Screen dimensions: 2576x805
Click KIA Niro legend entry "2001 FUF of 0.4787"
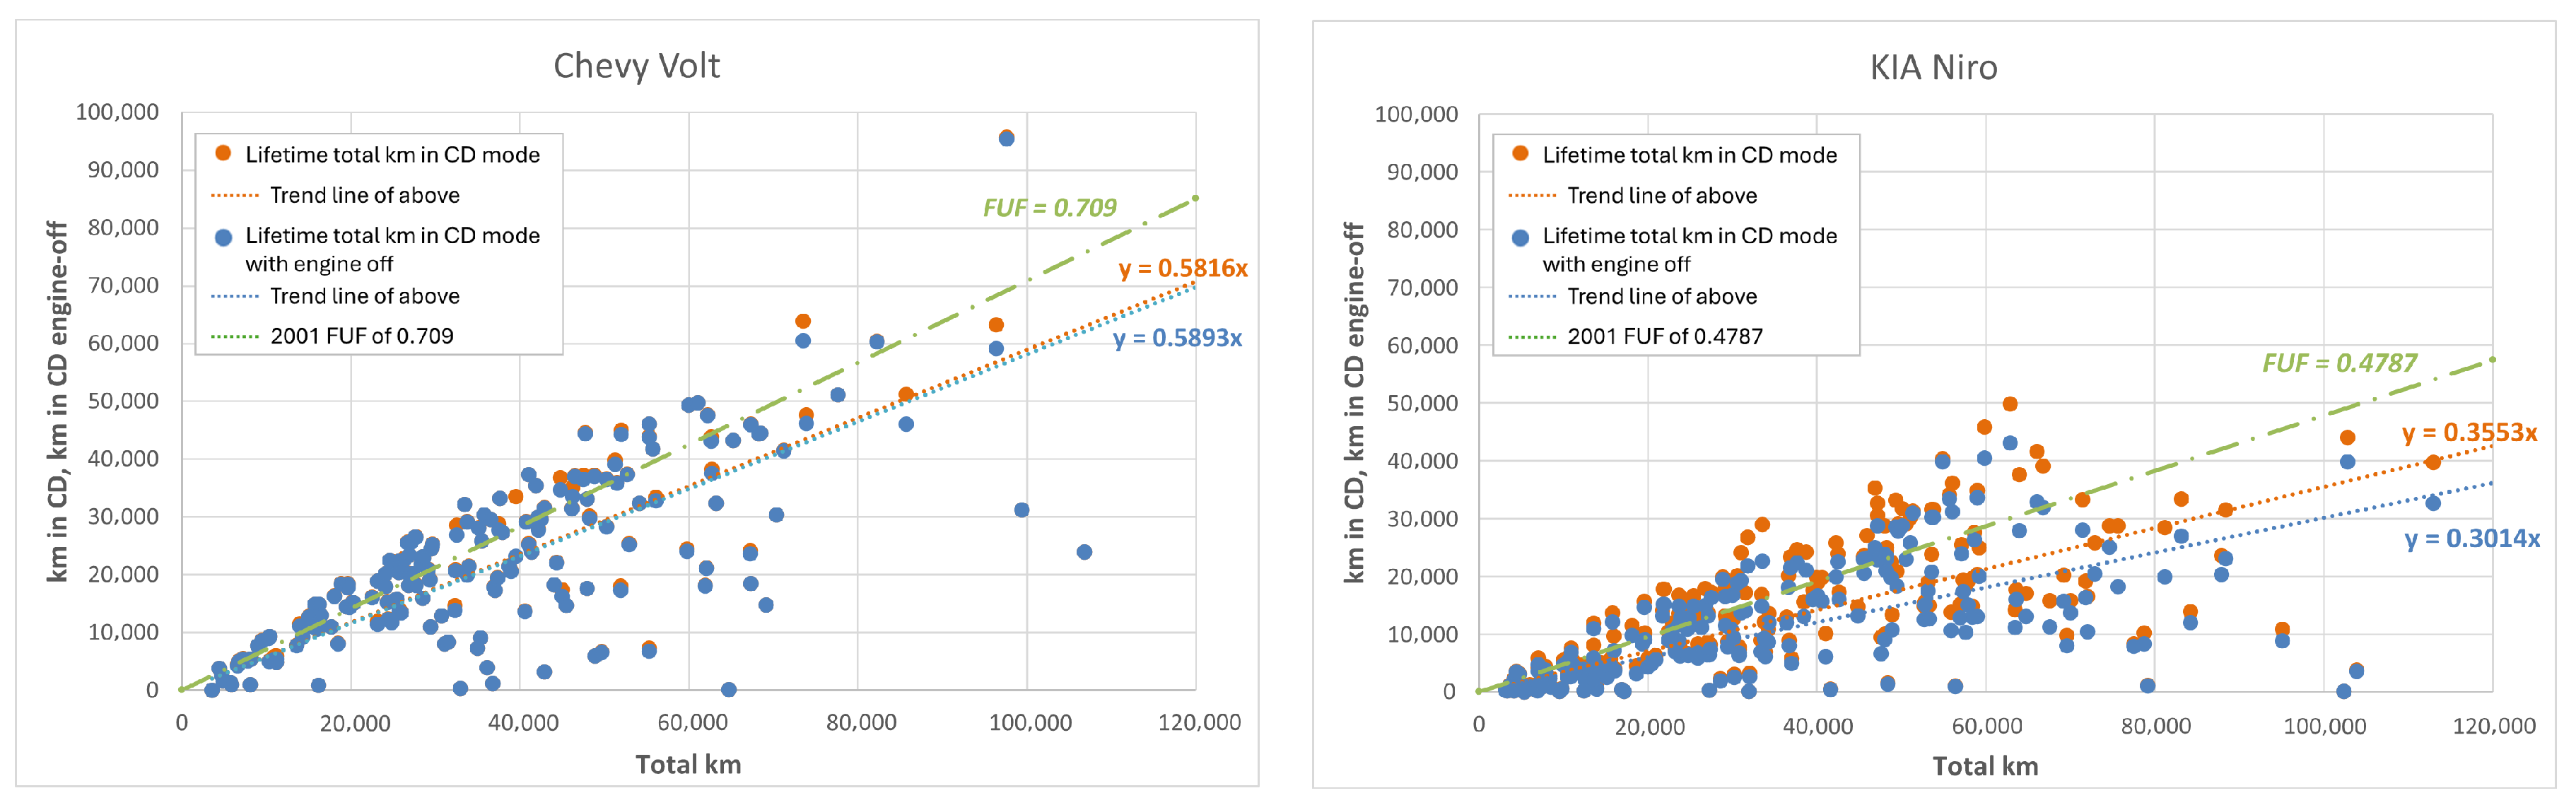click(x=1665, y=336)
